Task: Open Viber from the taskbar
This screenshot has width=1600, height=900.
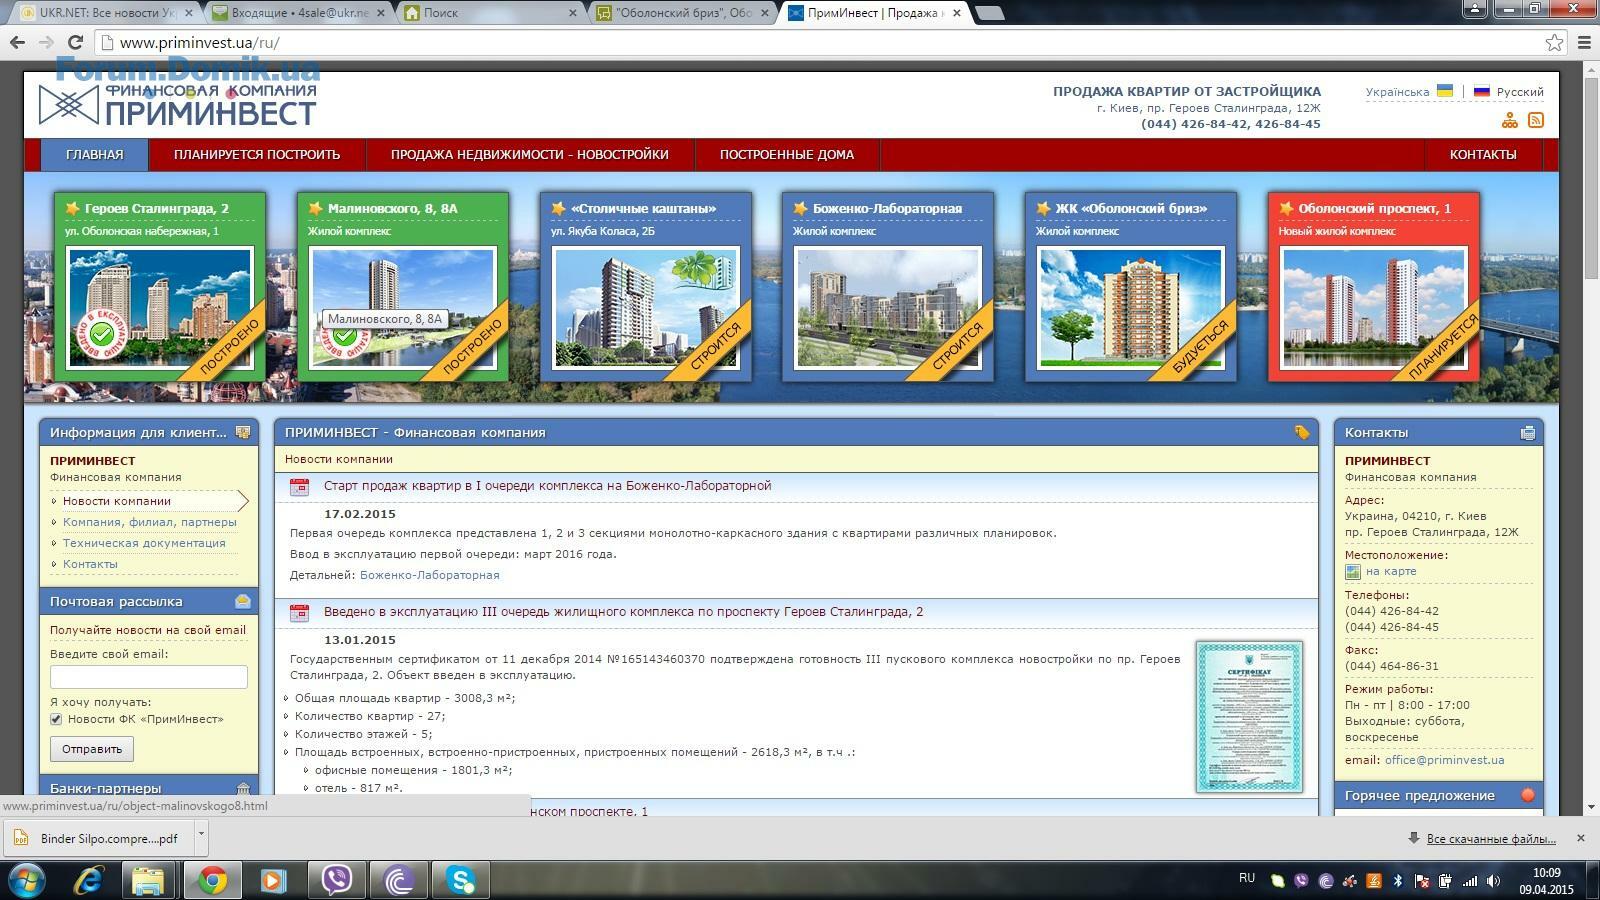Action: [x=336, y=880]
